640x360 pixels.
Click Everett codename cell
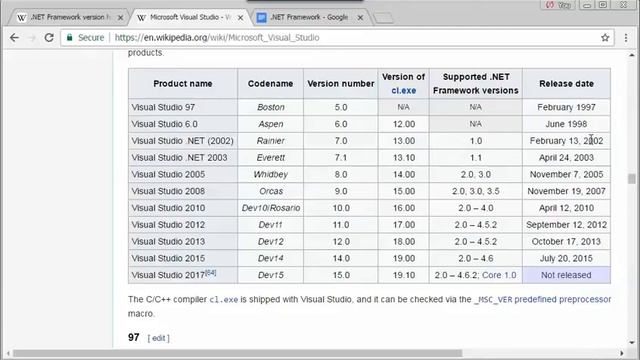270,158
